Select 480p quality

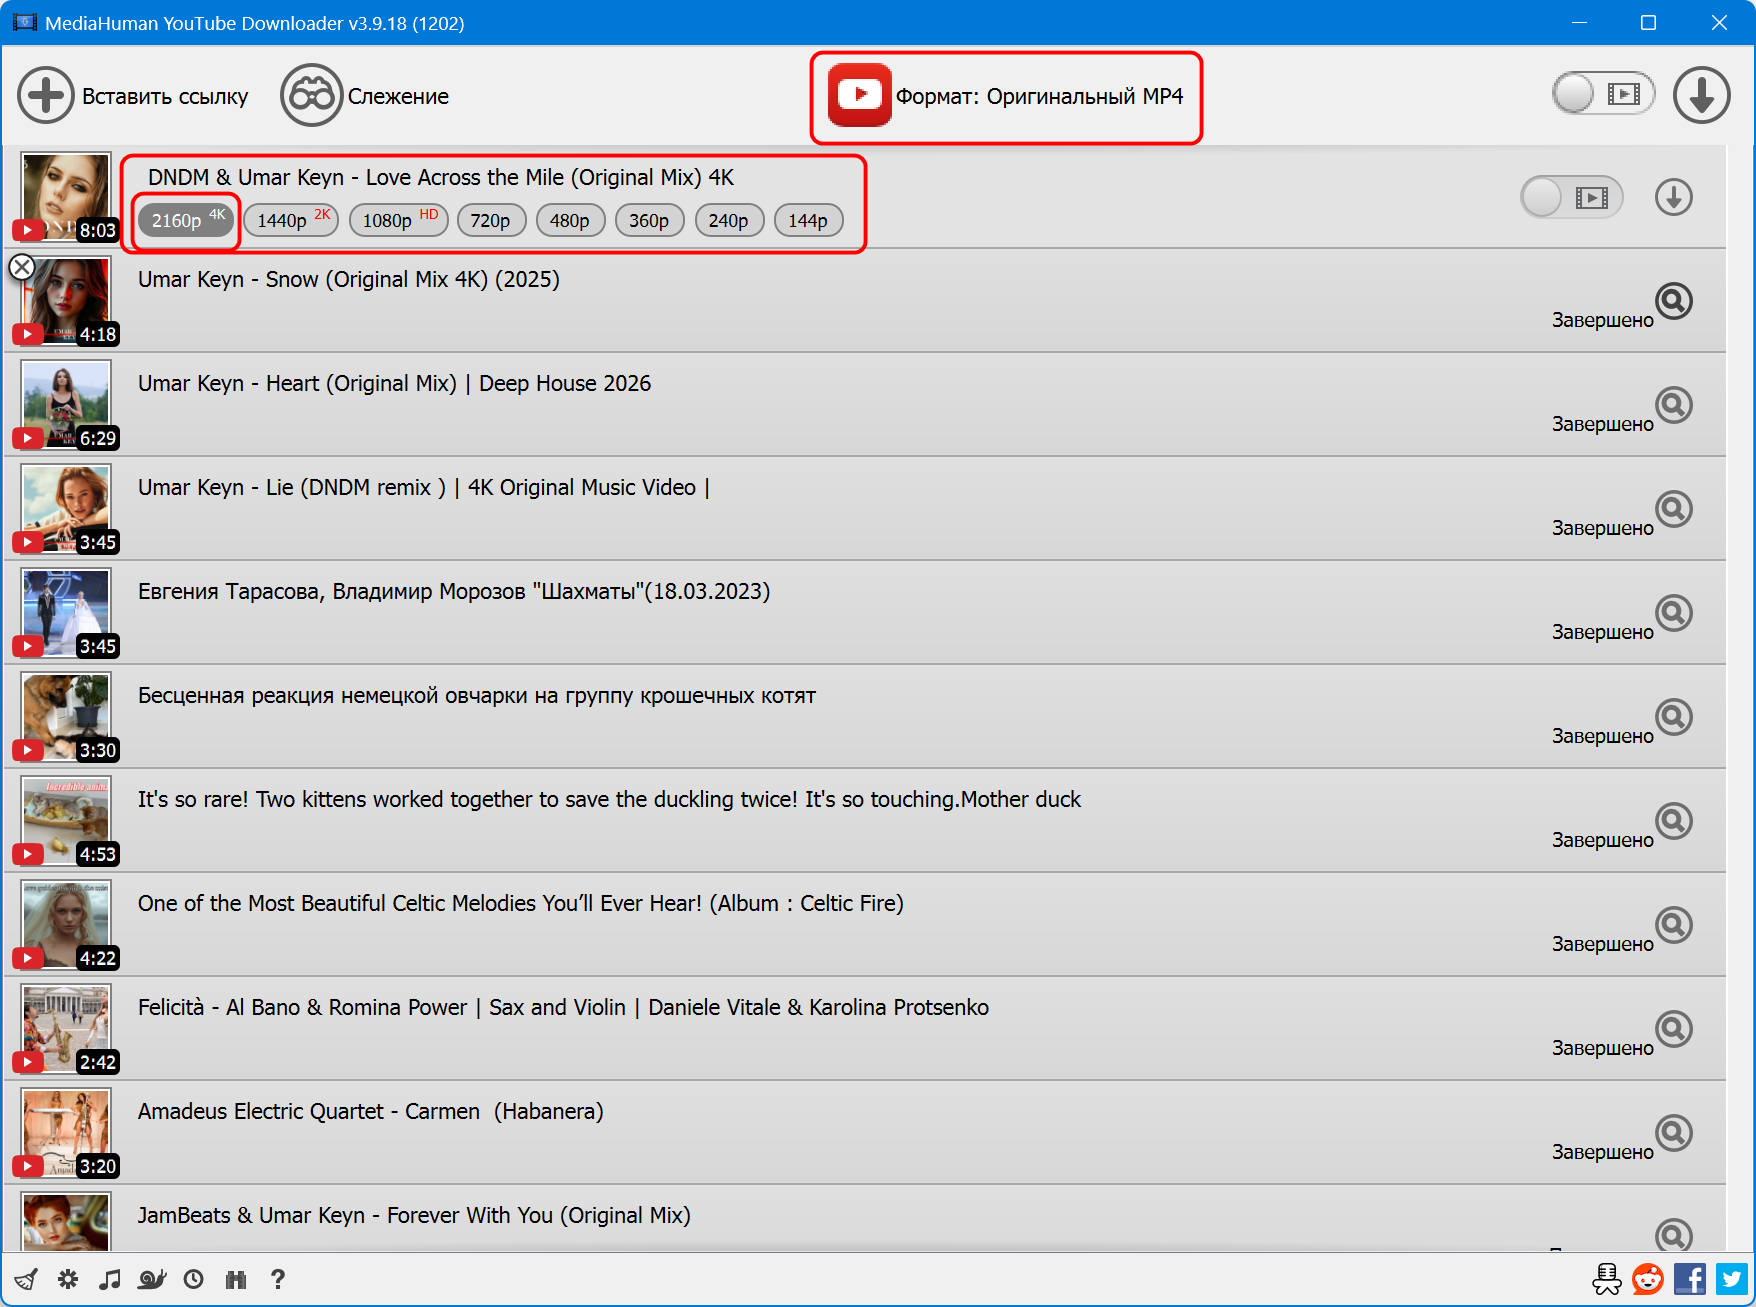(x=570, y=220)
